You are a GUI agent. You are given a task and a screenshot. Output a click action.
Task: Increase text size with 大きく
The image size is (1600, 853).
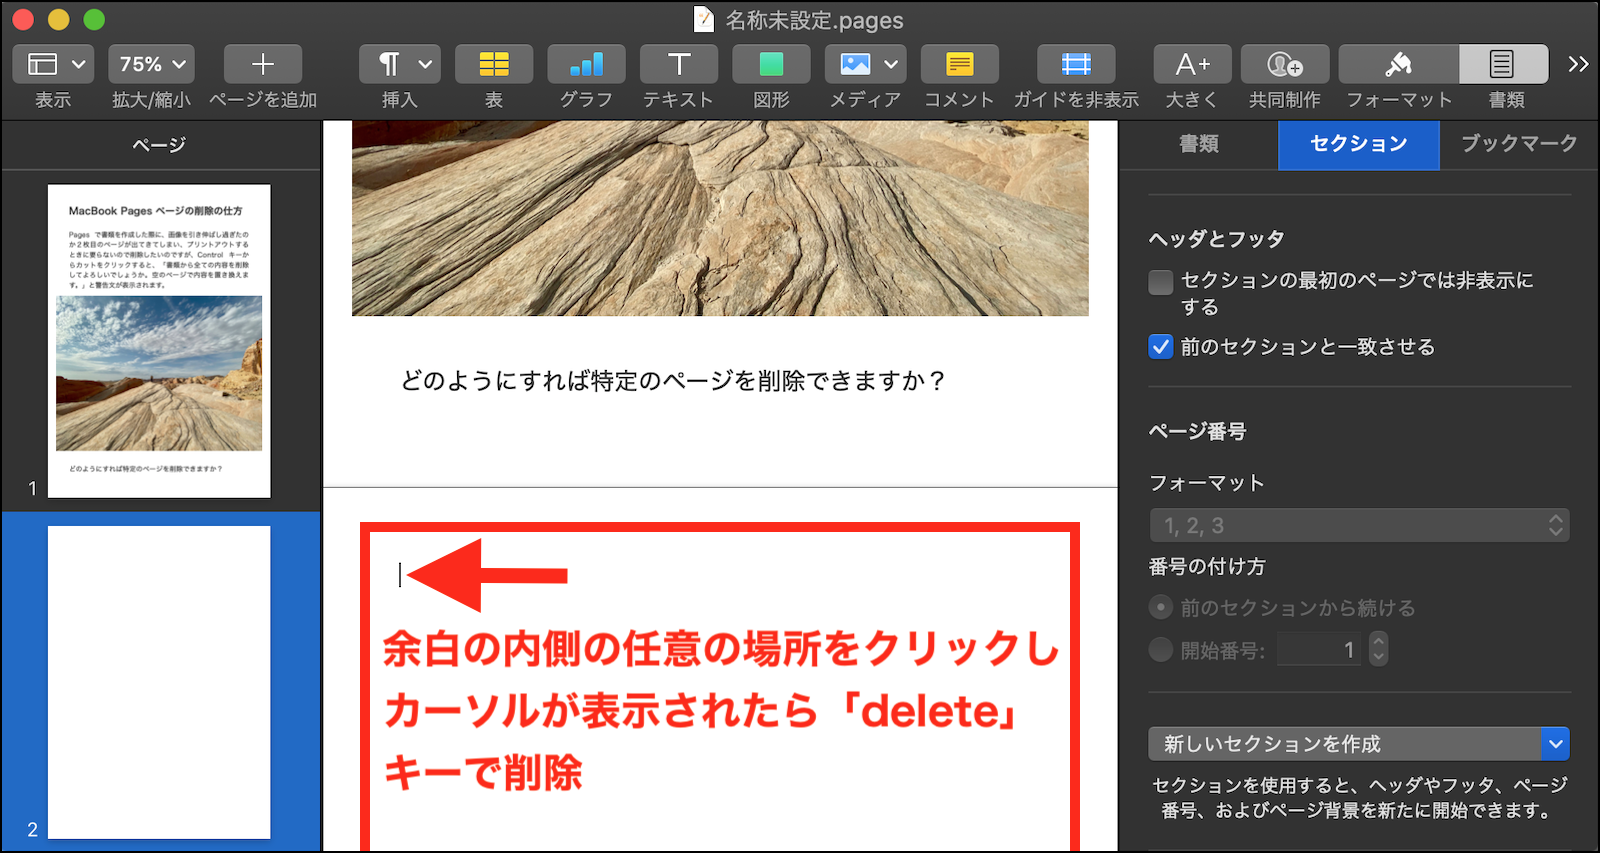pos(1192,64)
